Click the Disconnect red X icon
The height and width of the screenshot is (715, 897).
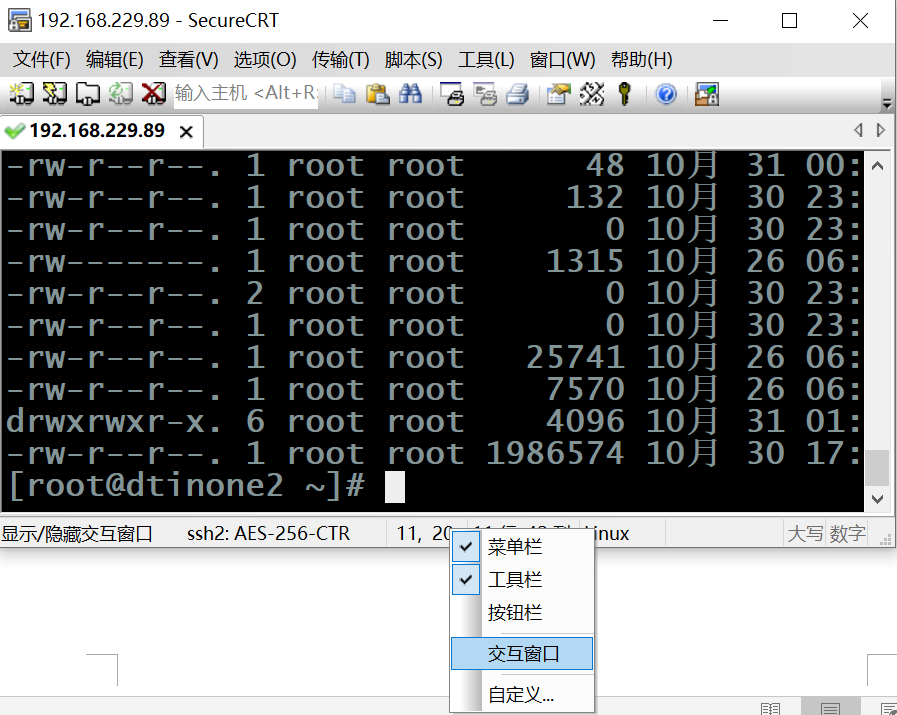coord(153,94)
